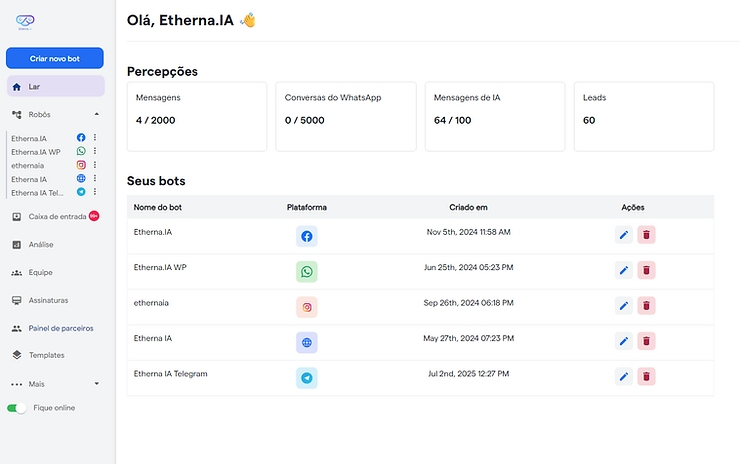Toggle the Fique online switch

pos(17,408)
